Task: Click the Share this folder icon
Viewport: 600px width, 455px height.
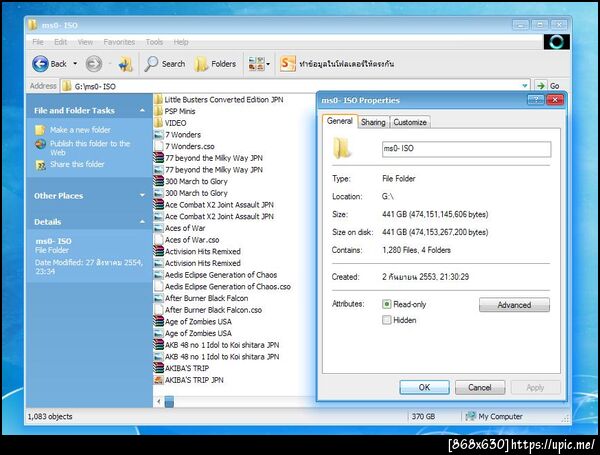Action: coord(40,165)
